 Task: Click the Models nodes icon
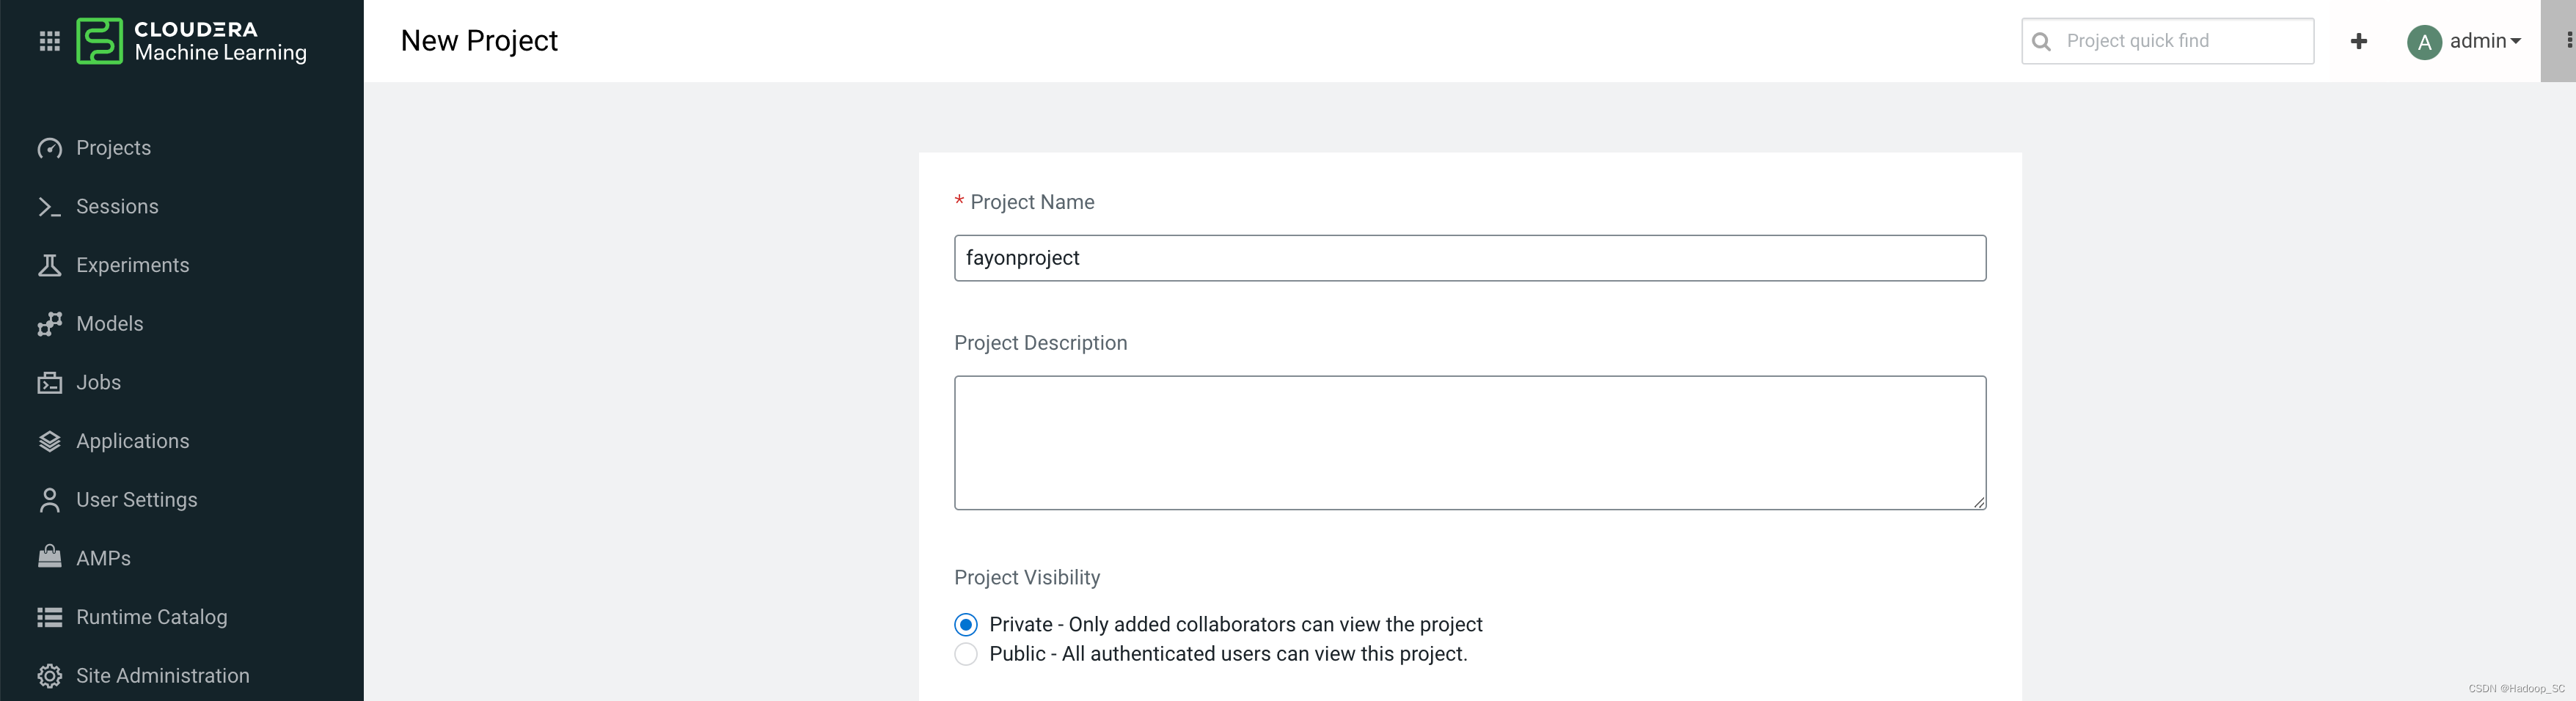click(x=49, y=324)
